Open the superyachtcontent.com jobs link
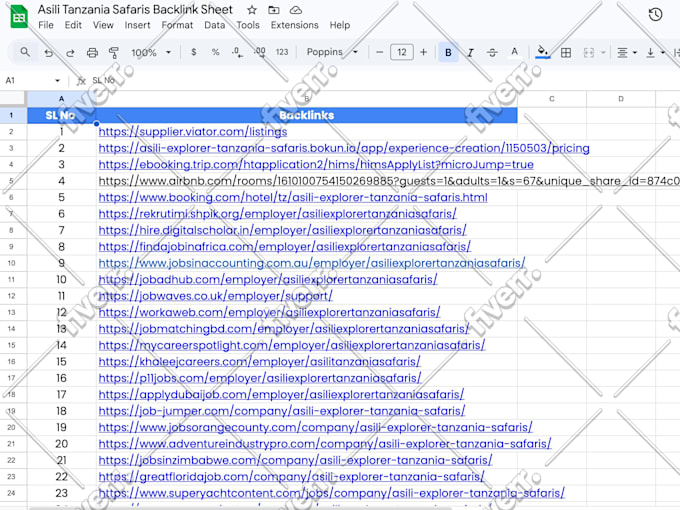This screenshot has width=680, height=510. [x=332, y=494]
